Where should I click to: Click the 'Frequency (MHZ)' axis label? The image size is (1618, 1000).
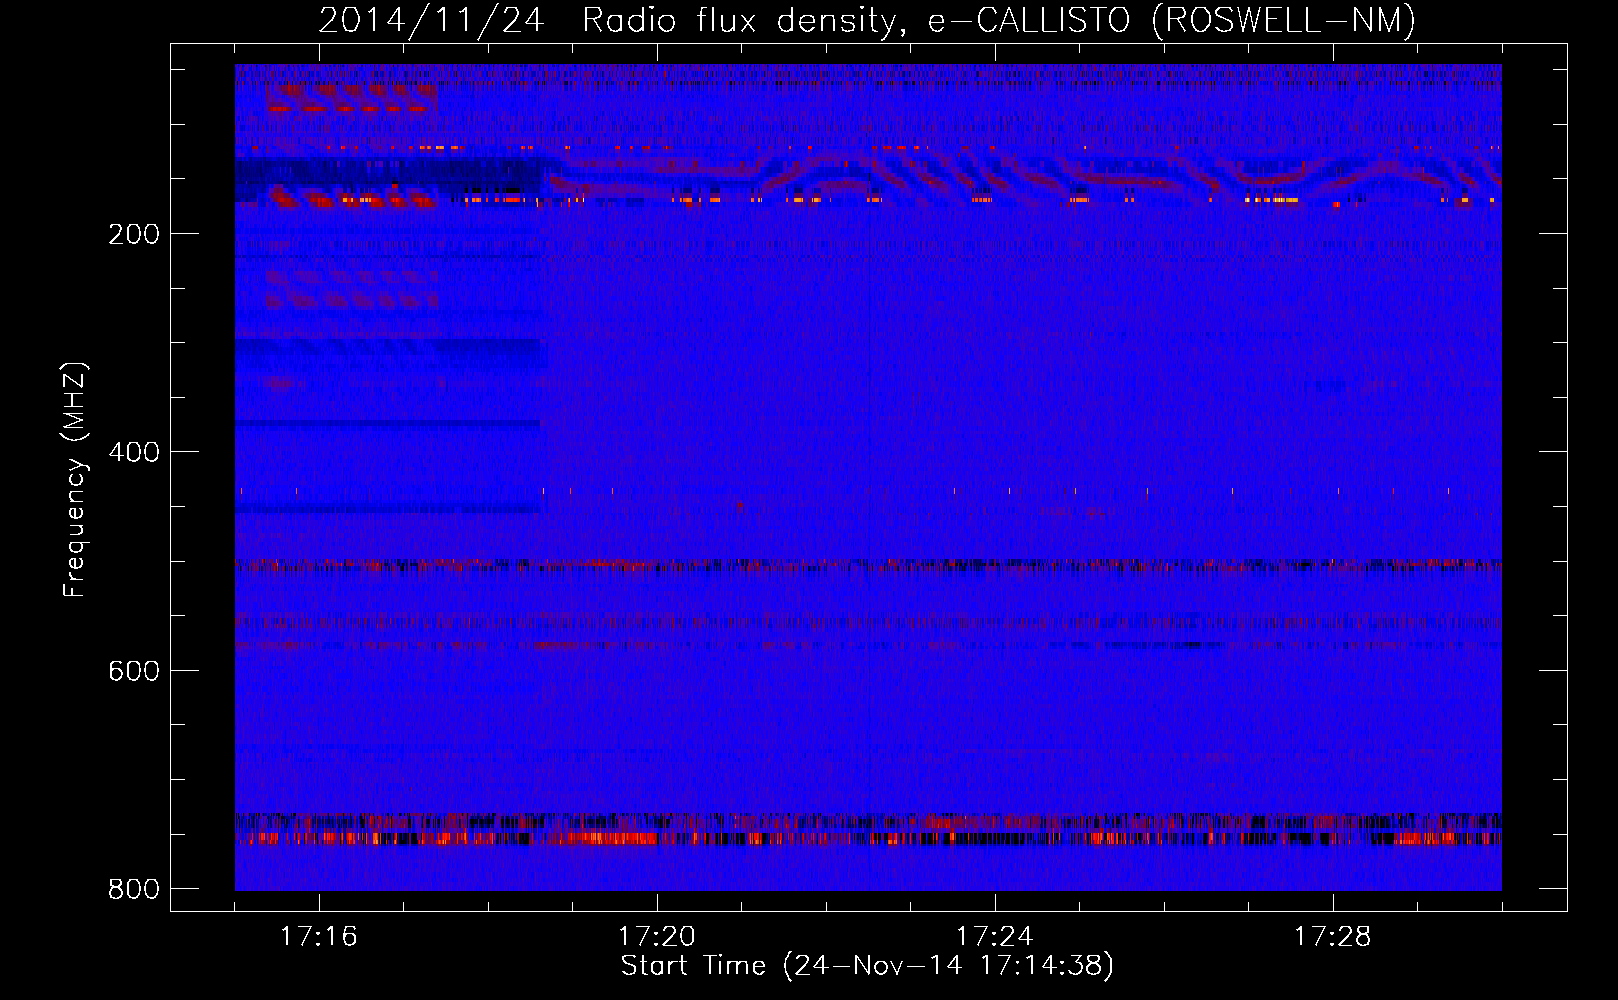click(x=75, y=479)
